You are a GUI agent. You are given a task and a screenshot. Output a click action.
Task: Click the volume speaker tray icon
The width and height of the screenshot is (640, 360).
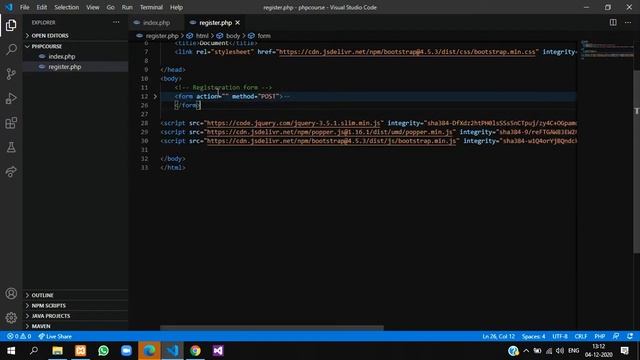(560, 351)
